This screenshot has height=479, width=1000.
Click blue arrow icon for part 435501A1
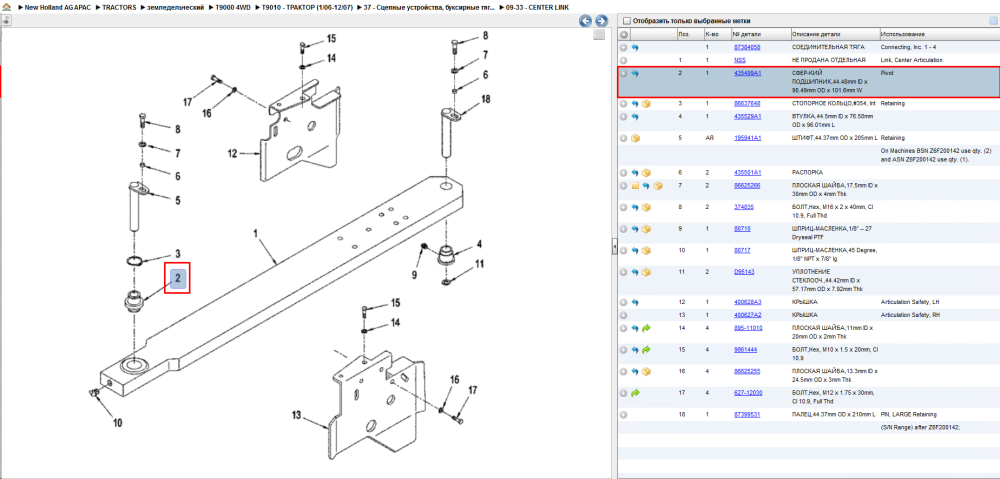click(635, 173)
